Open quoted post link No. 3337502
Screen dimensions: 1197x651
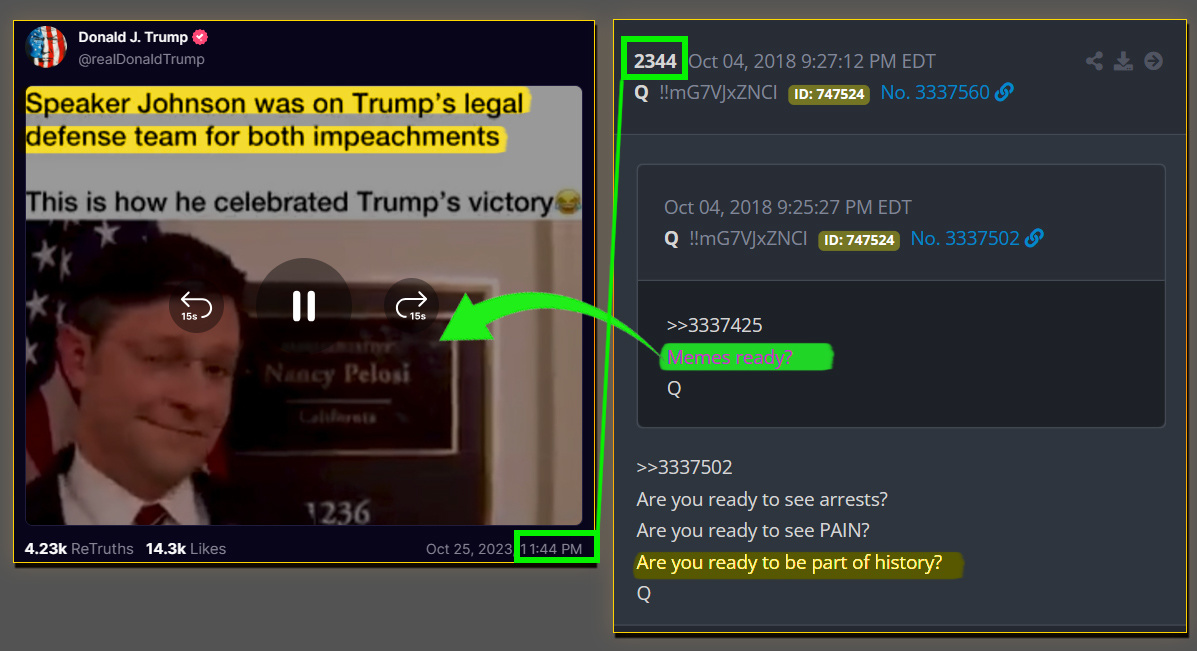point(965,238)
